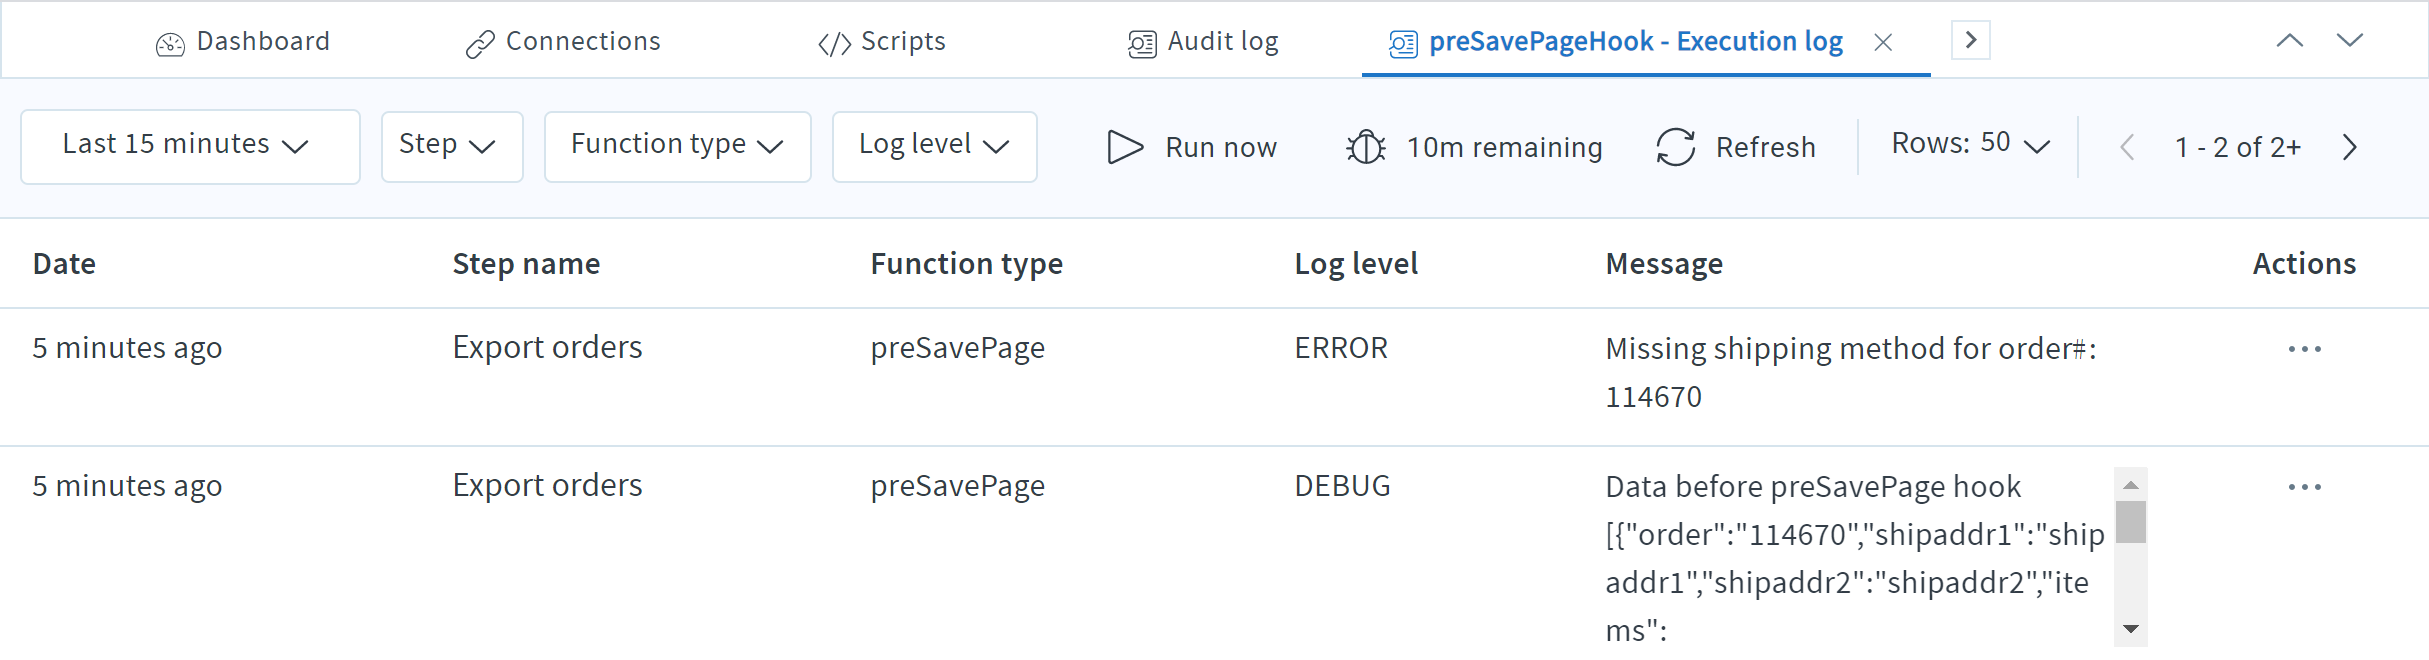
Task: Click the message scrollbar down arrow
Action: tap(2131, 629)
